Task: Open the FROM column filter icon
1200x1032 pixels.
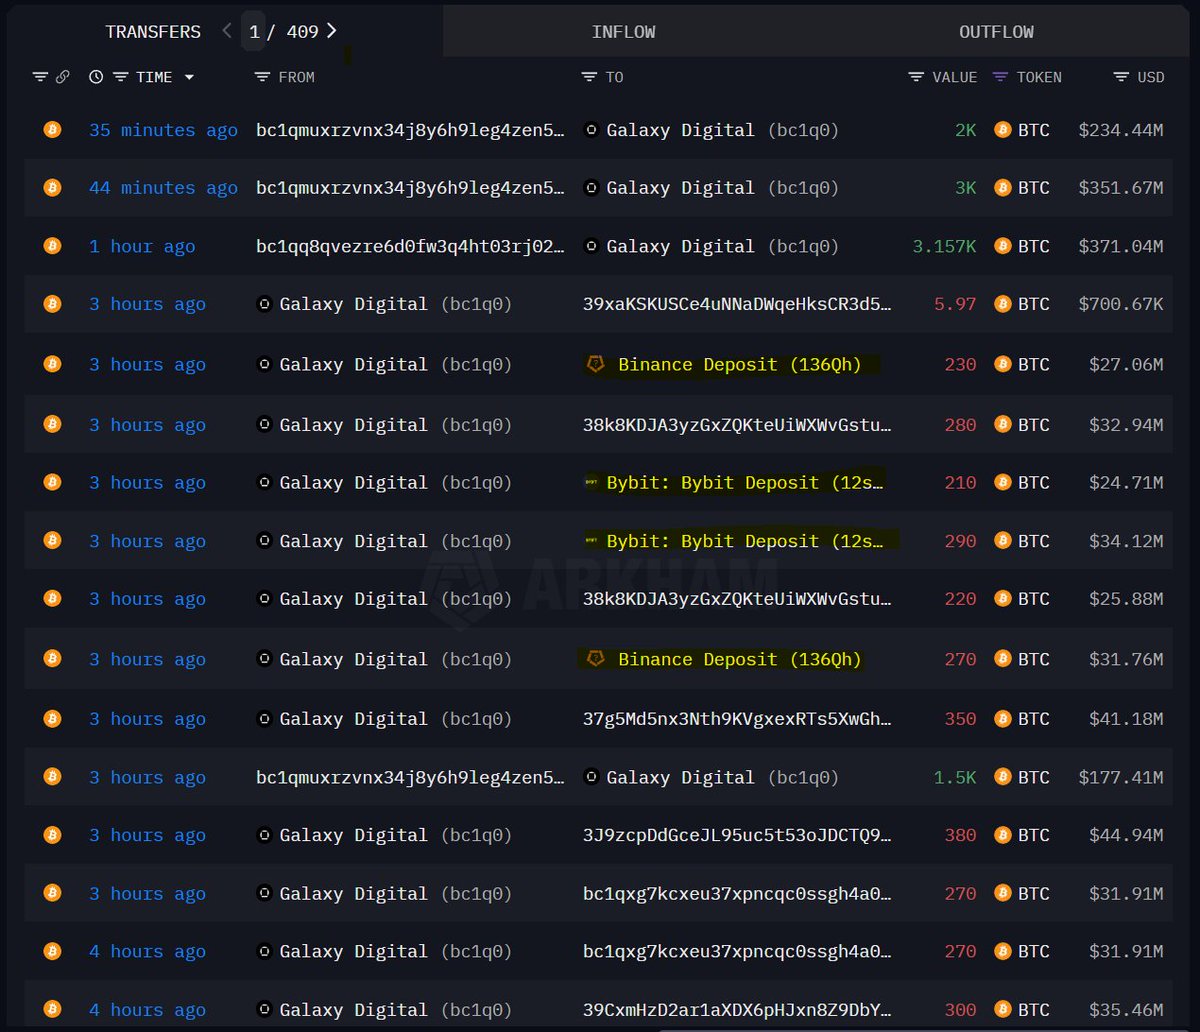Action: (262, 77)
